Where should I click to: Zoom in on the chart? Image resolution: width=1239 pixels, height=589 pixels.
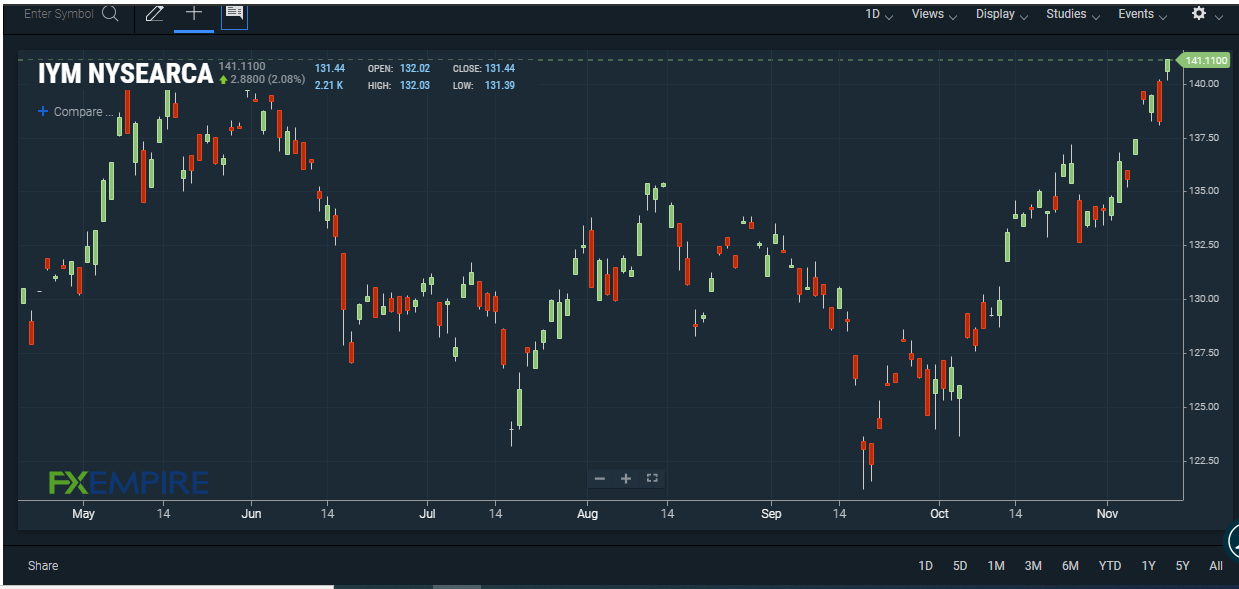625,478
